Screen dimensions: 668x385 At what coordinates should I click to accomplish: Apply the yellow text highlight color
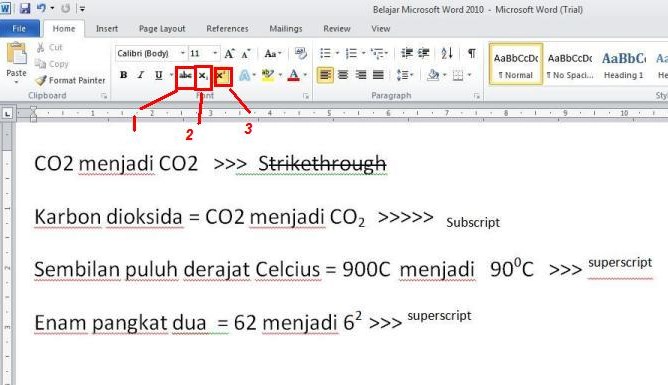pyautogui.click(x=268, y=75)
